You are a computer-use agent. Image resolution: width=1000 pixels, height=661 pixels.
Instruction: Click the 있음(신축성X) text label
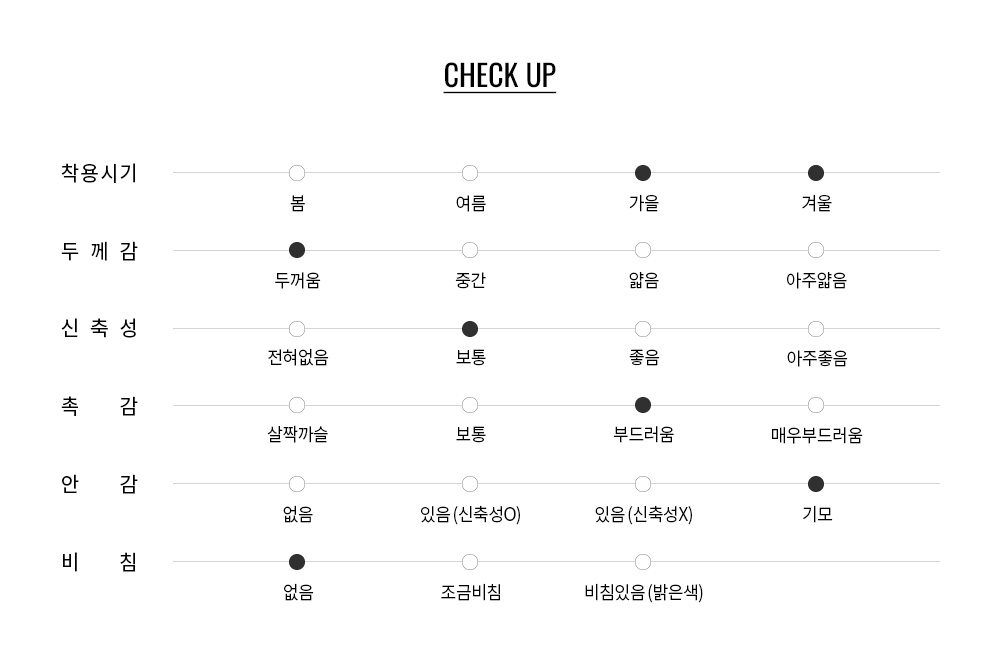coord(643,514)
